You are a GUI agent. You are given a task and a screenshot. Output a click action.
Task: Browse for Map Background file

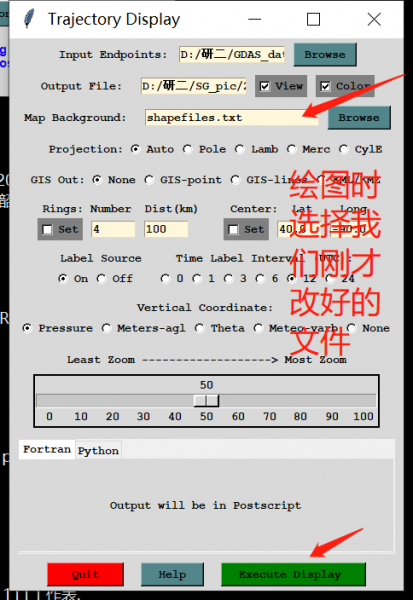359,118
